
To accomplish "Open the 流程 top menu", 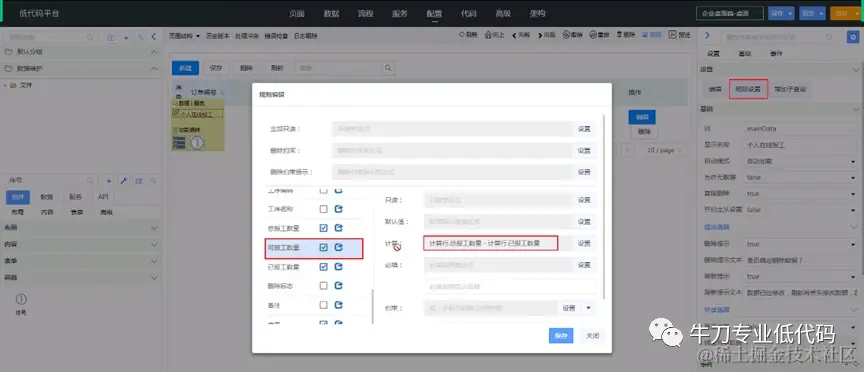I will pos(365,14).
